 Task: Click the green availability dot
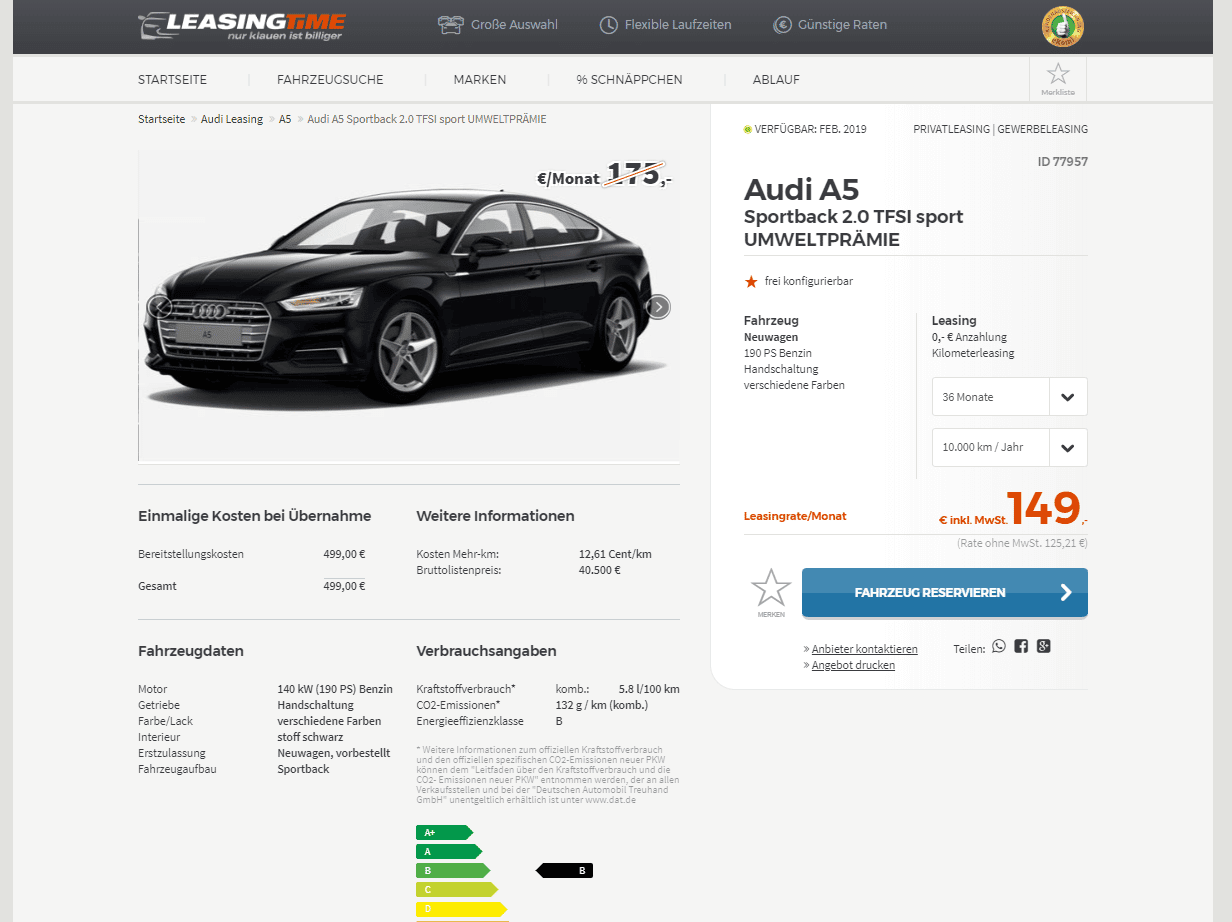coord(747,129)
